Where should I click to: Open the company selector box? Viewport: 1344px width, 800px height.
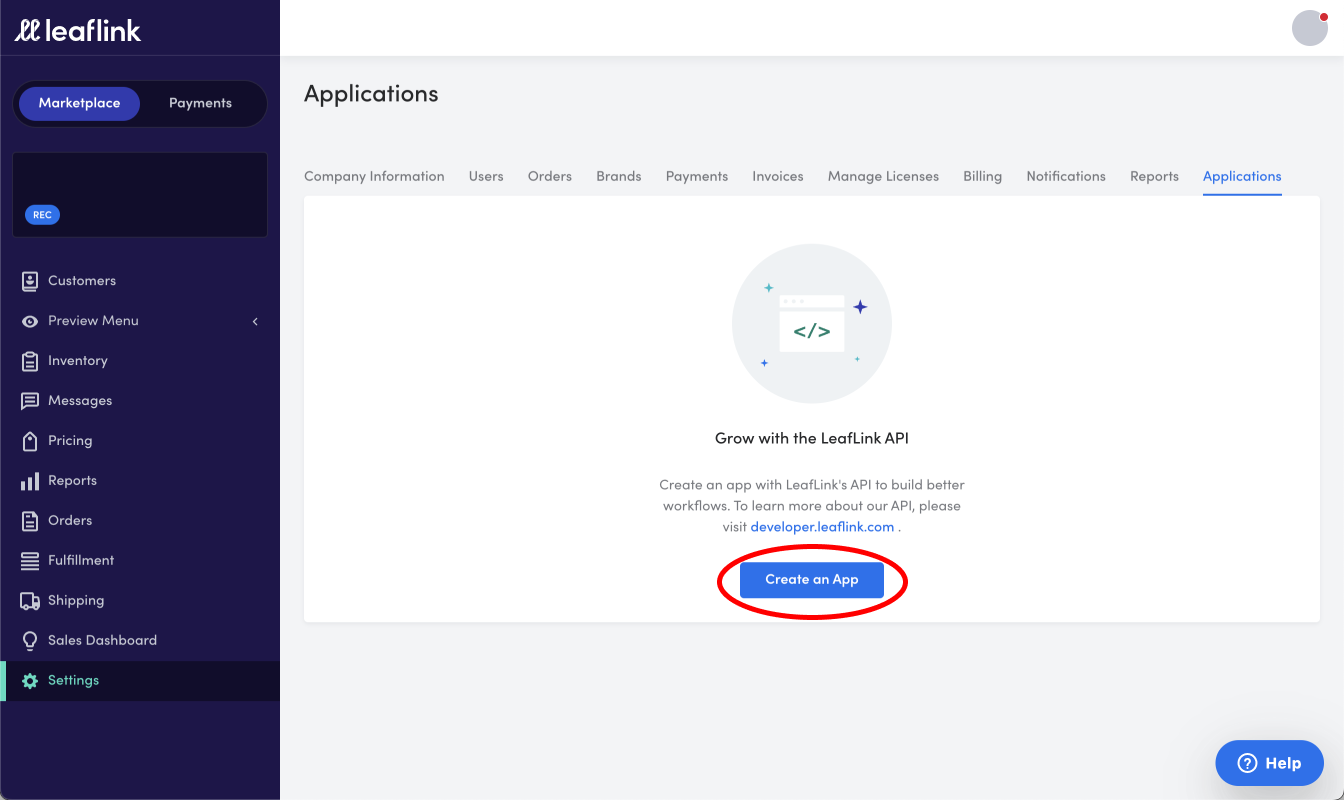point(140,195)
